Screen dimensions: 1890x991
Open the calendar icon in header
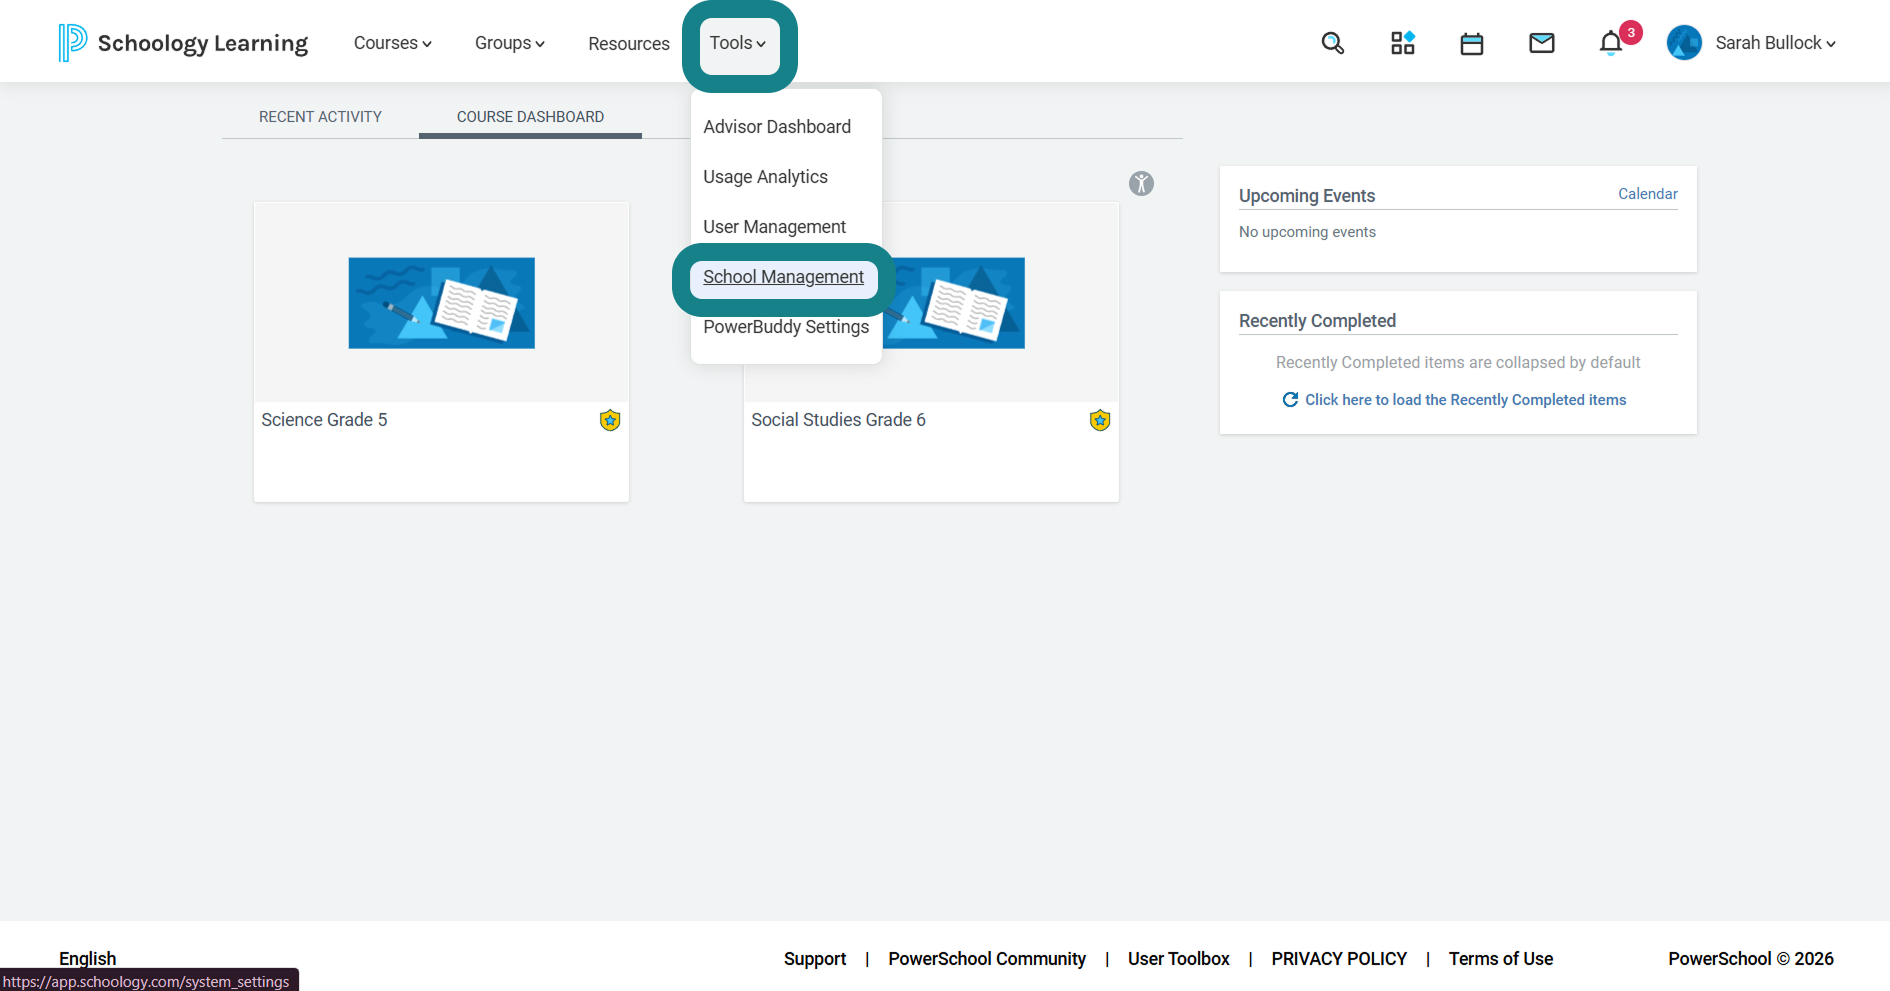click(x=1472, y=43)
